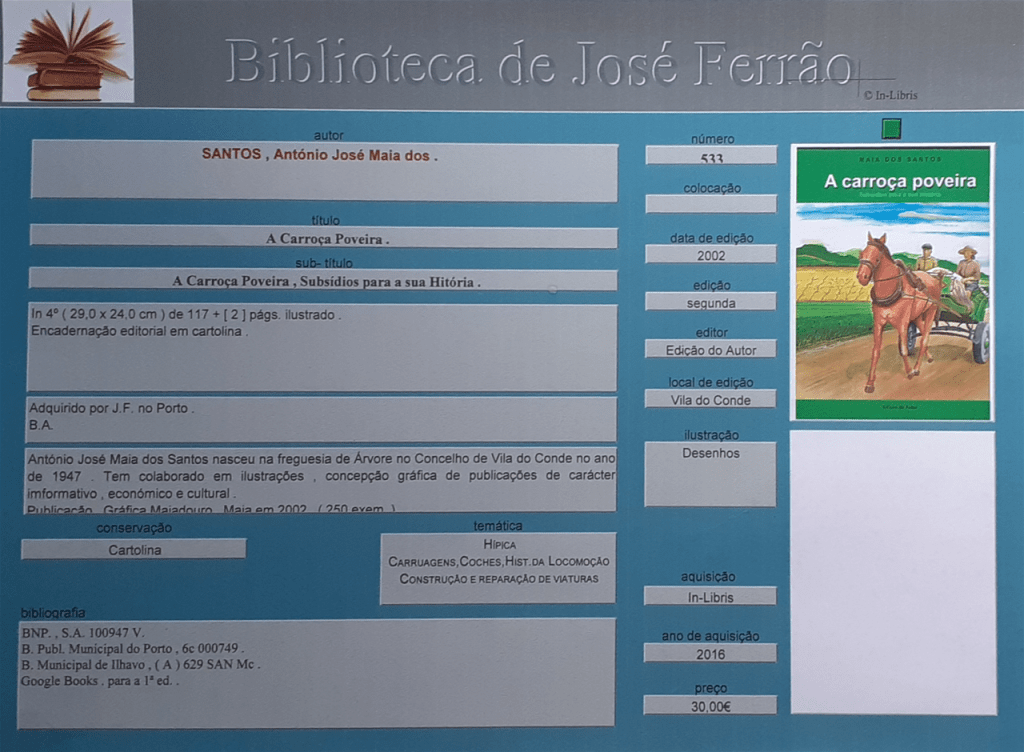Click the ilustração field with Desenhos
The height and width of the screenshot is (752, 1024).
[x=710, y=474]
